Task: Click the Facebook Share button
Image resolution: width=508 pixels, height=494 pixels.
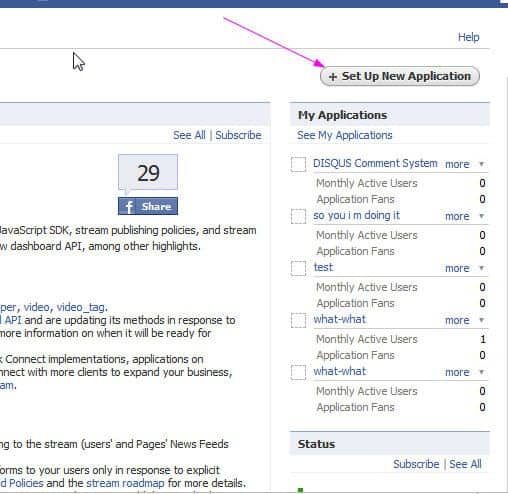Action: click(148, 206)
